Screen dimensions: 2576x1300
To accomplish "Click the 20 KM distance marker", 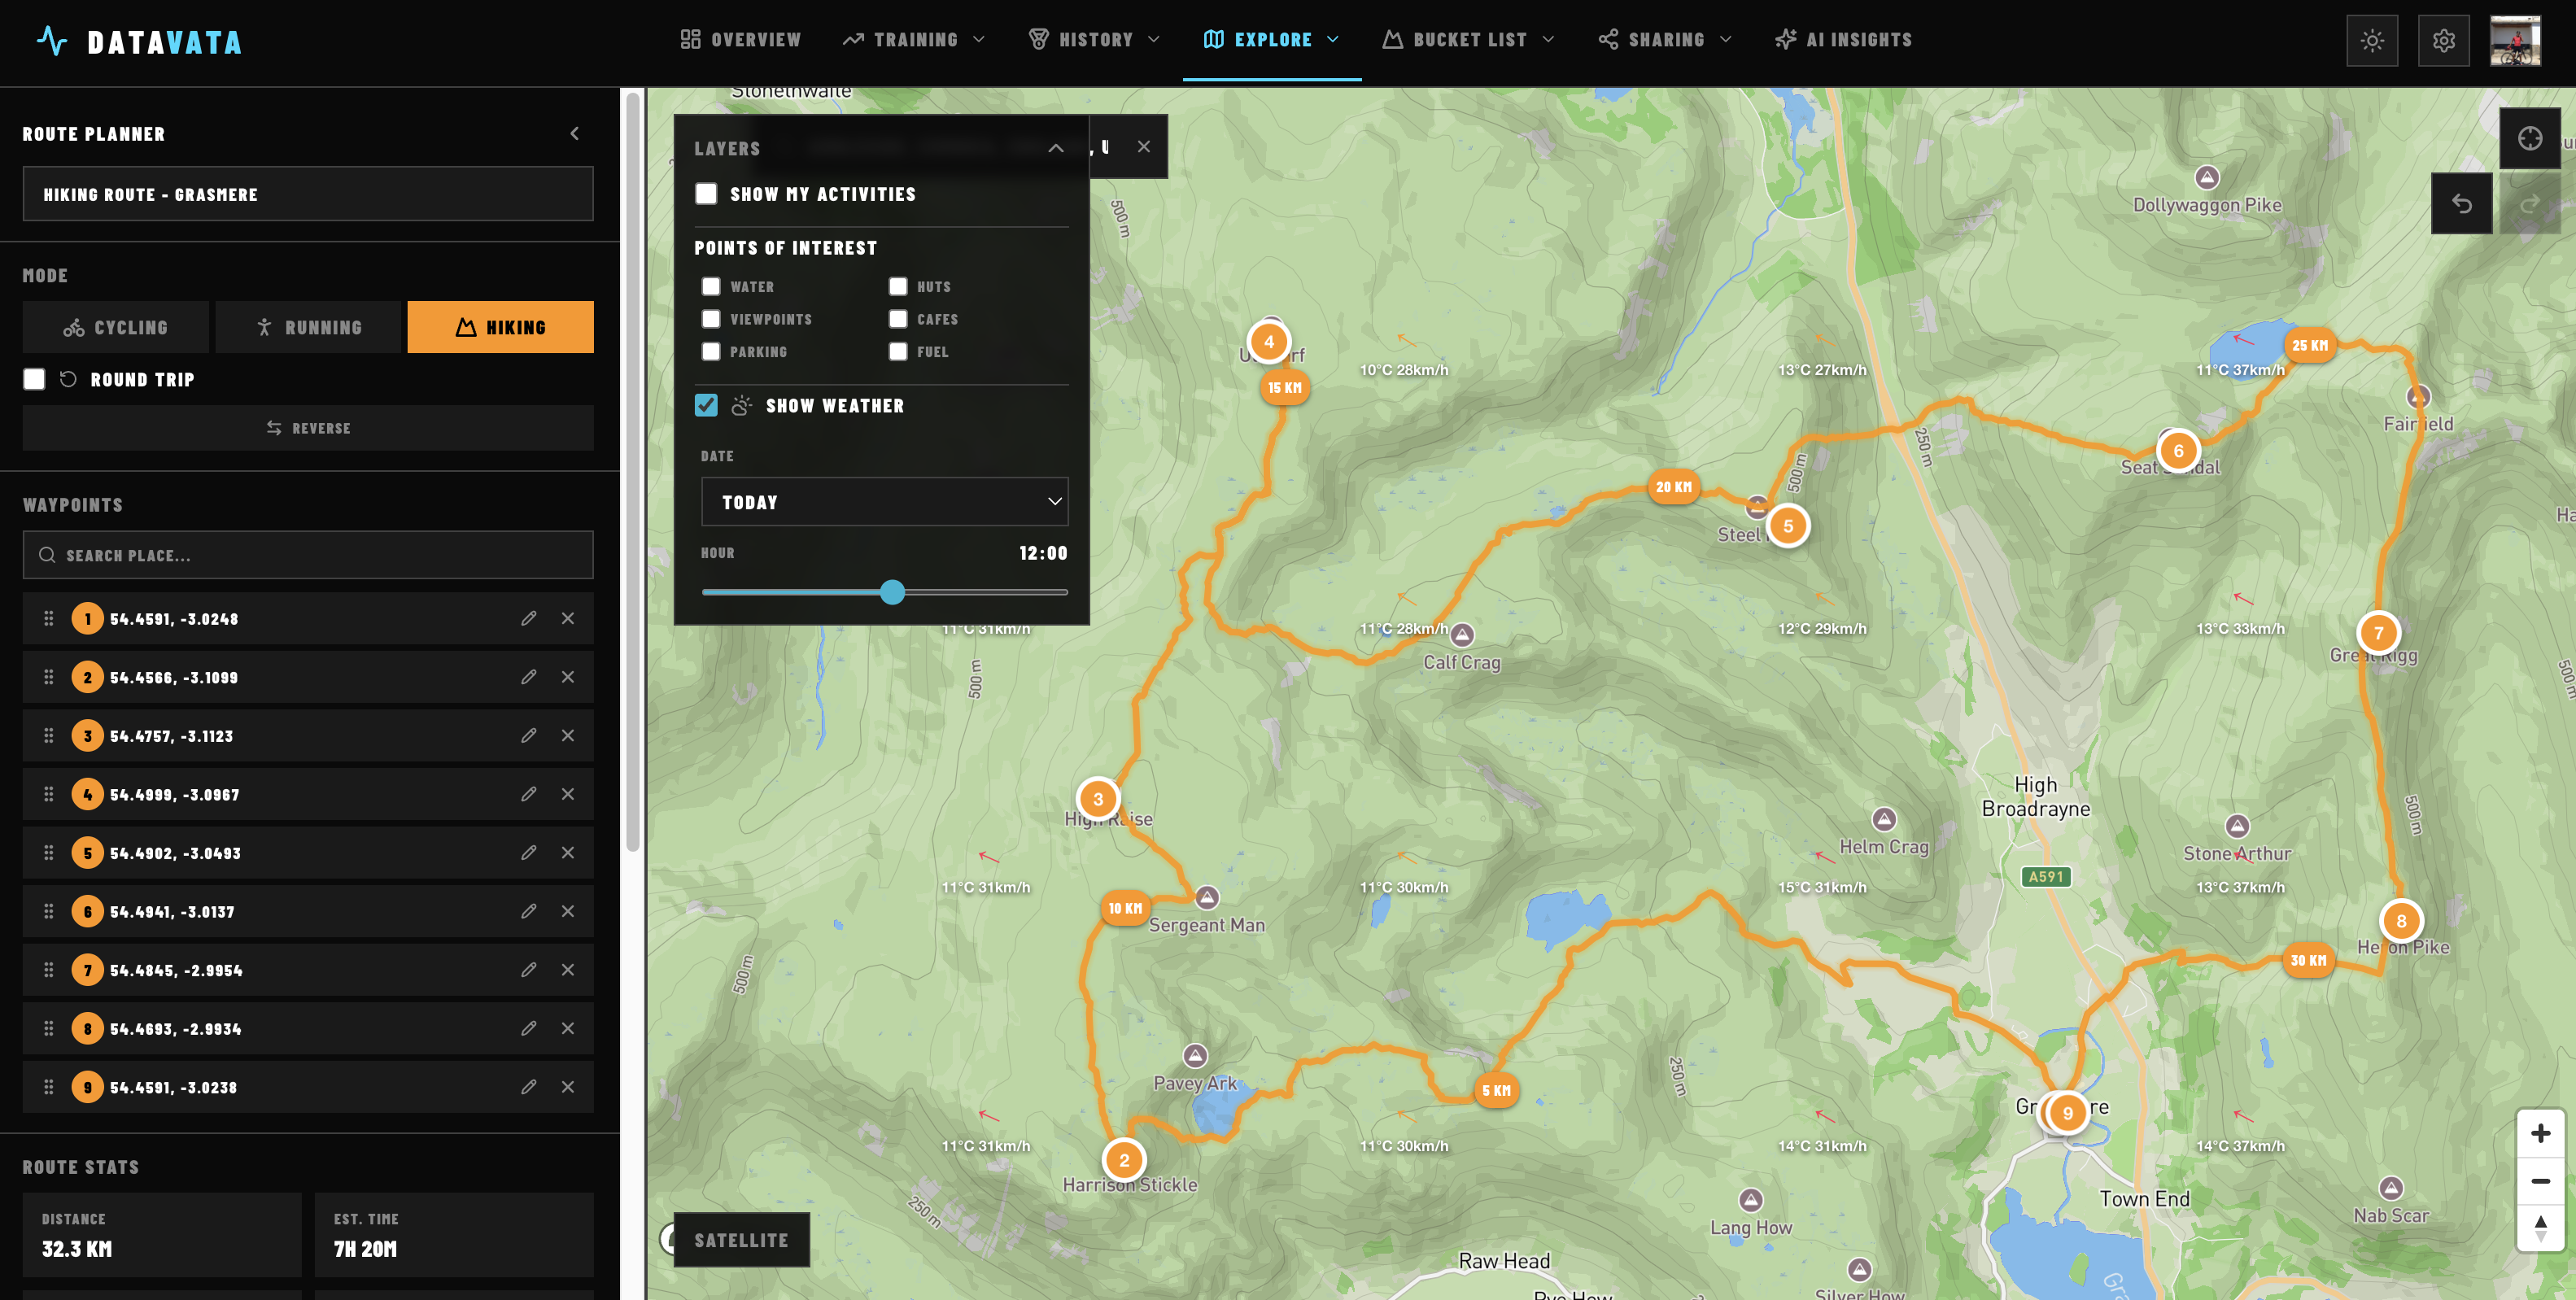I will pos(1673,487).
